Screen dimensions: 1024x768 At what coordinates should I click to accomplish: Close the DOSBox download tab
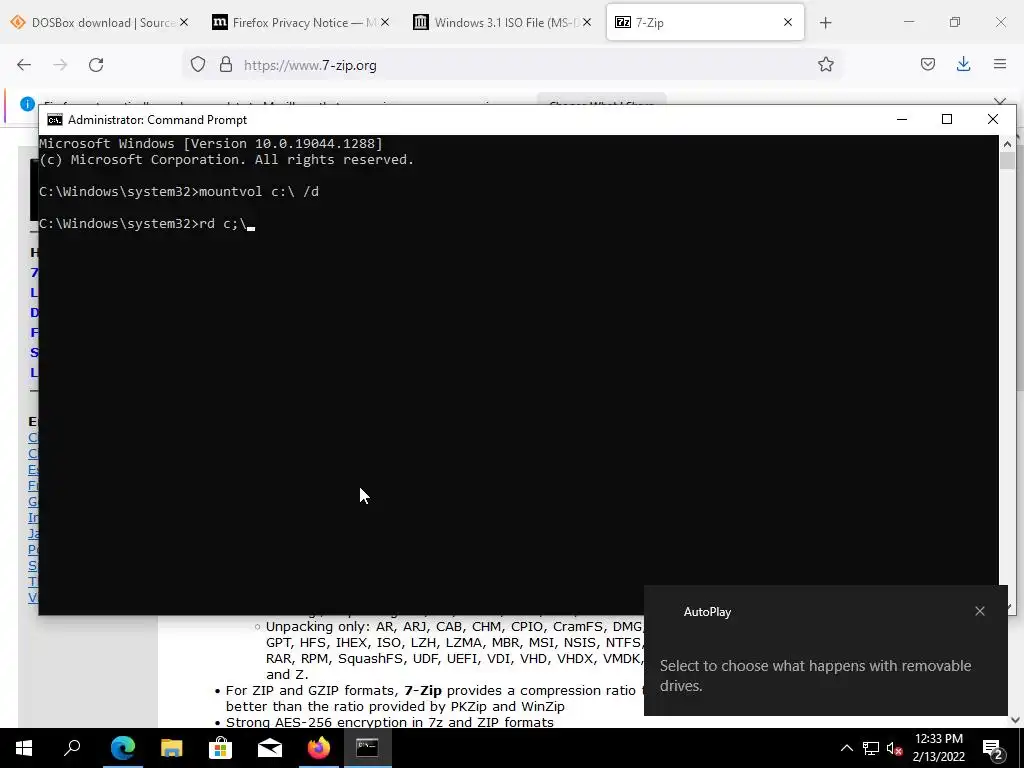184,22
